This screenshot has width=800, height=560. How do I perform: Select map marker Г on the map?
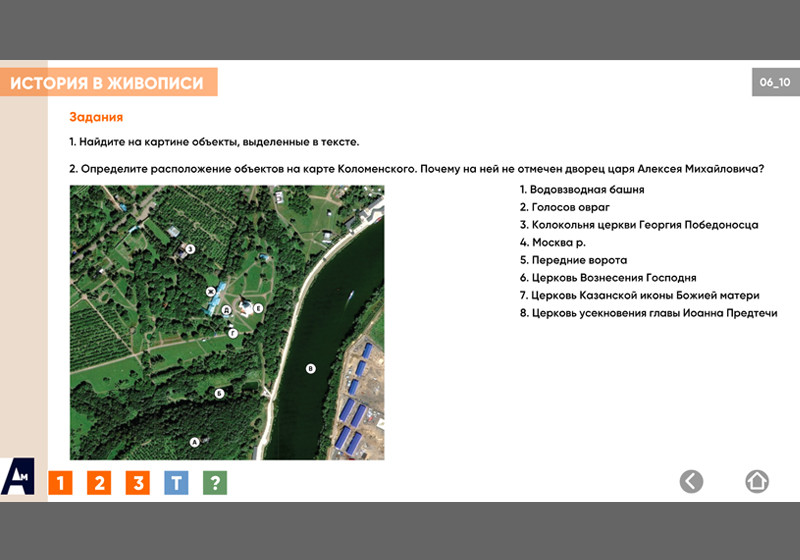click(233, 333)
